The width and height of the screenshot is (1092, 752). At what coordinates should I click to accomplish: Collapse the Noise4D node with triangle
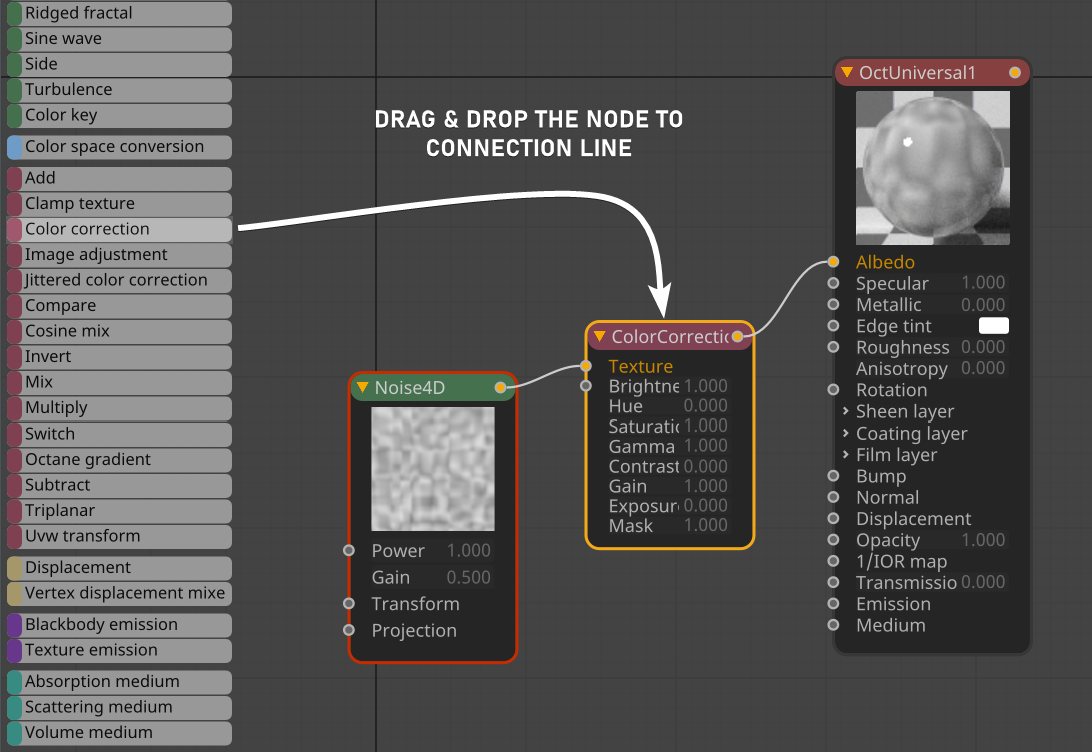363,387
